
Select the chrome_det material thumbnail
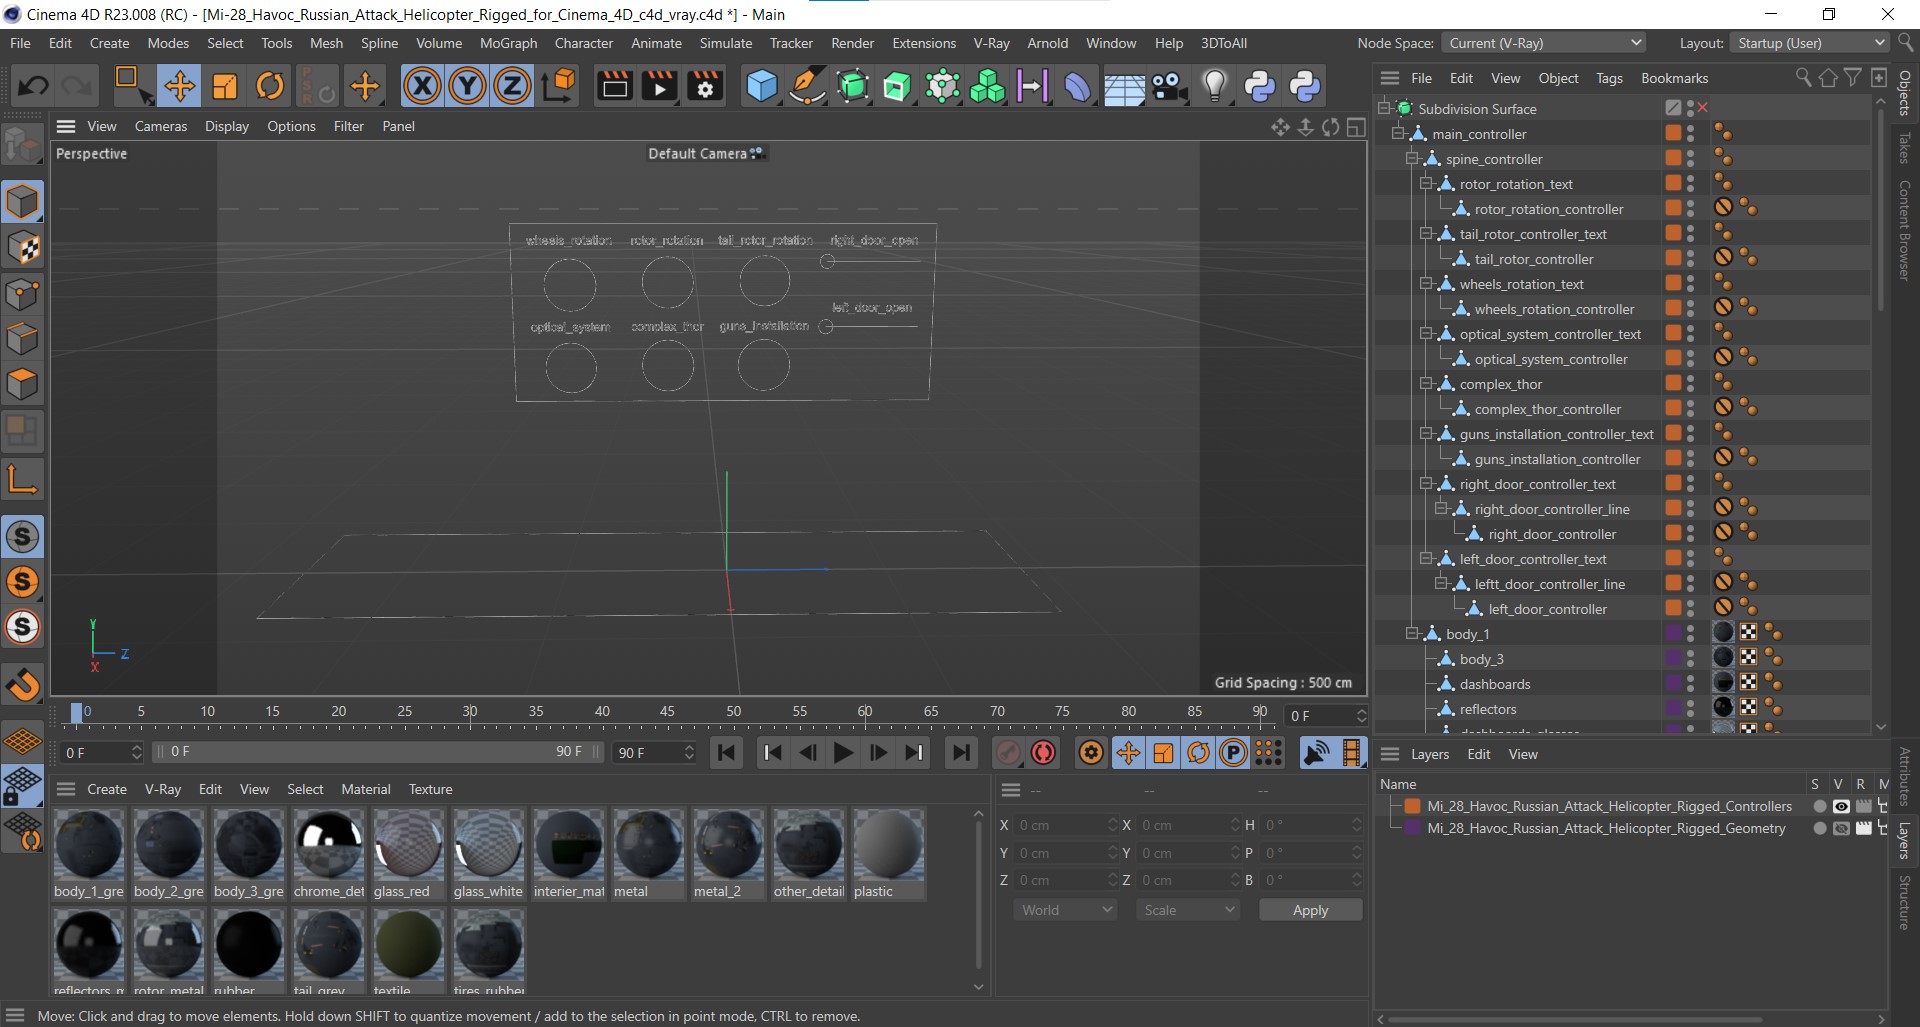[329, 855]
